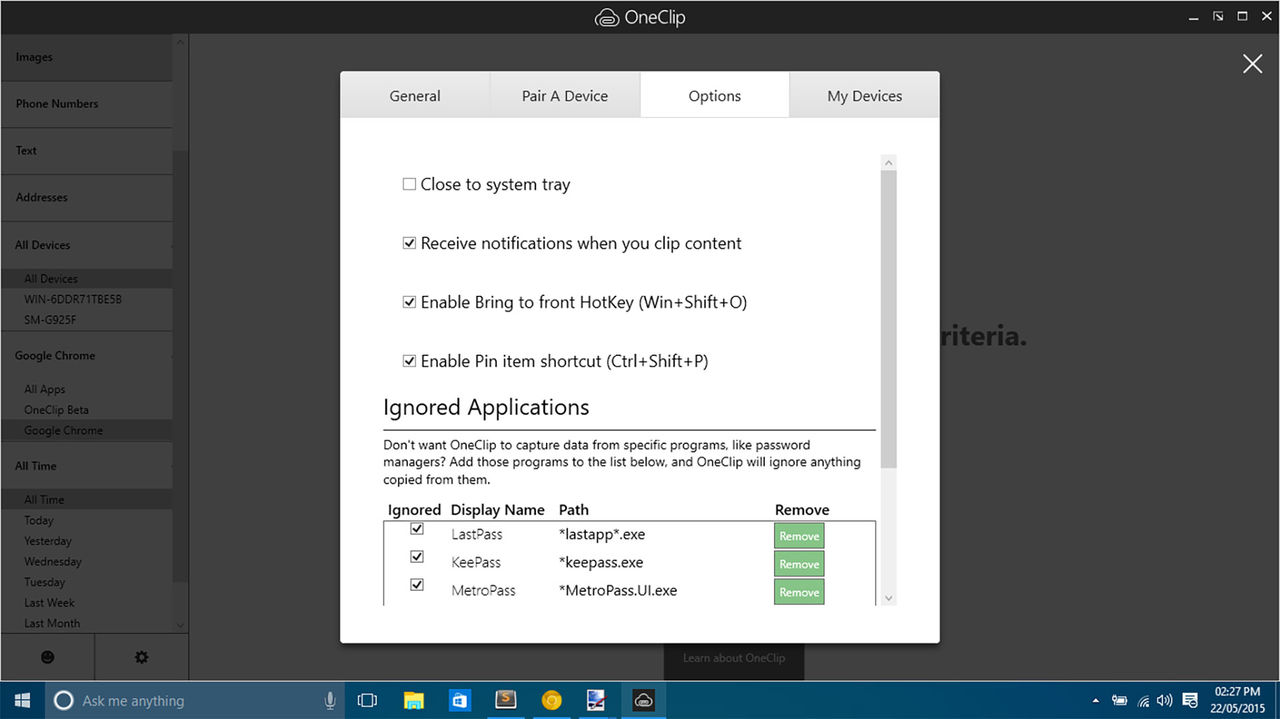Open the OneClip settings gear icon
The width and height of the screenshot is (1280, 719).
click(141, 657)
